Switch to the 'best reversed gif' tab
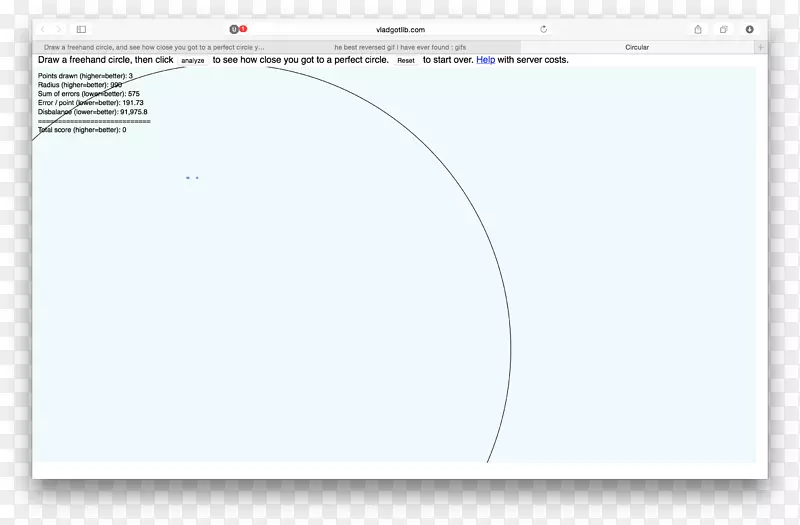 (399, 47)
